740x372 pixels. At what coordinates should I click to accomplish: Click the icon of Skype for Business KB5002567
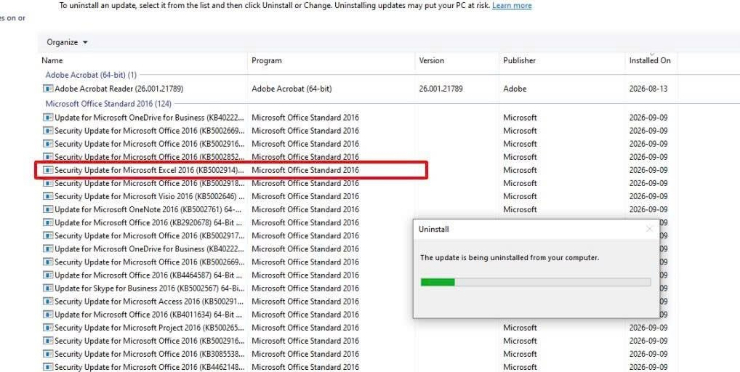click(x=48, y=288)
